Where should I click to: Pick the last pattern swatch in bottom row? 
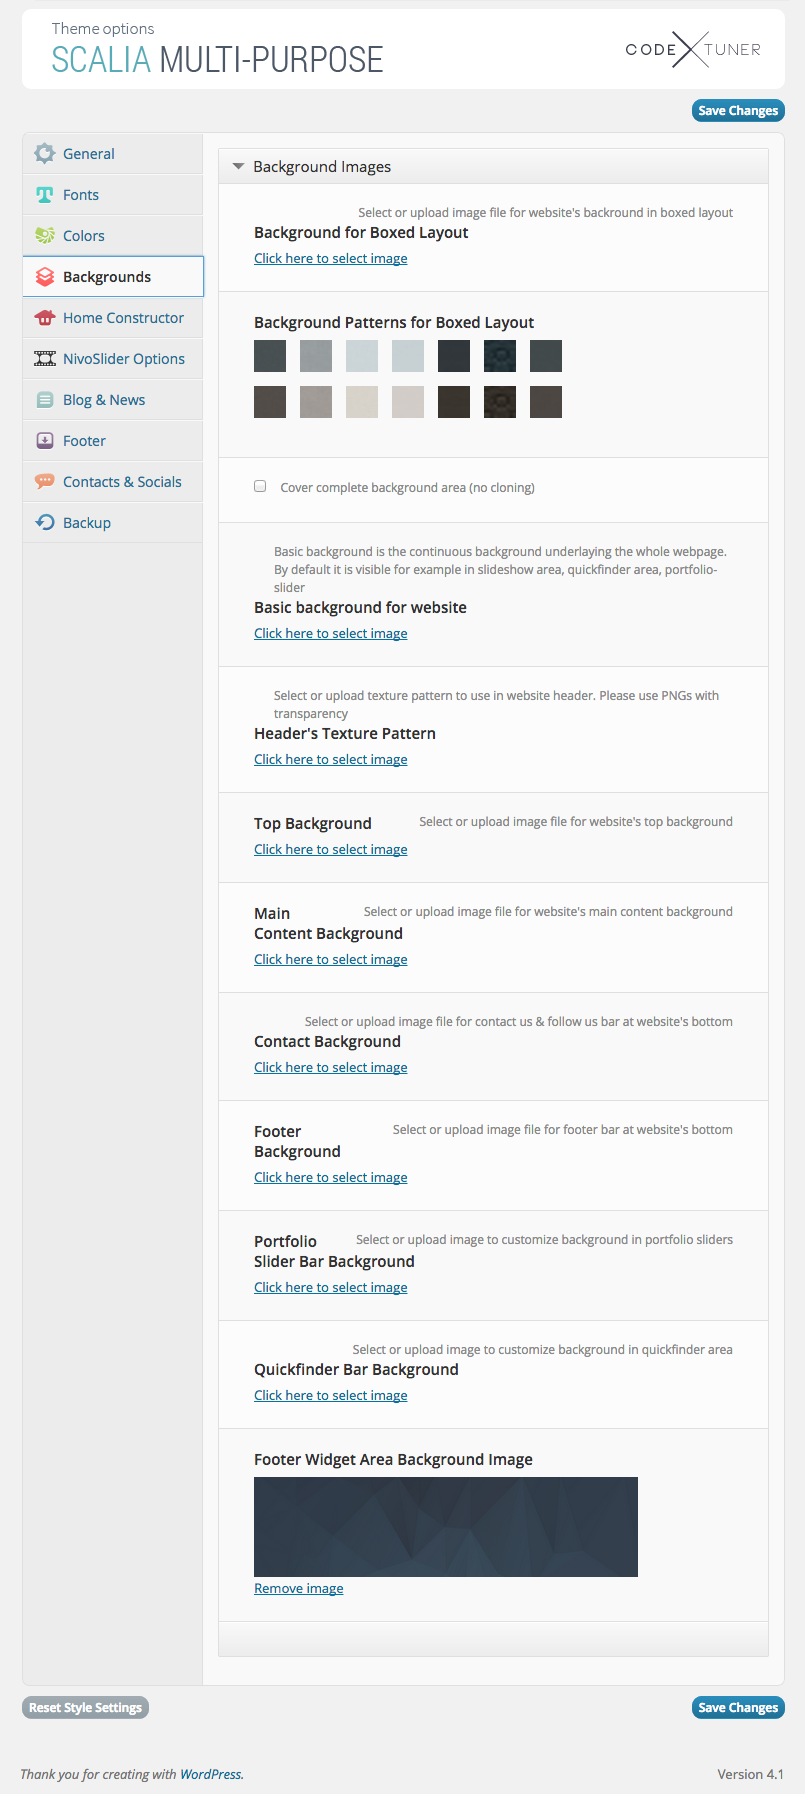[x=546, y=402]
